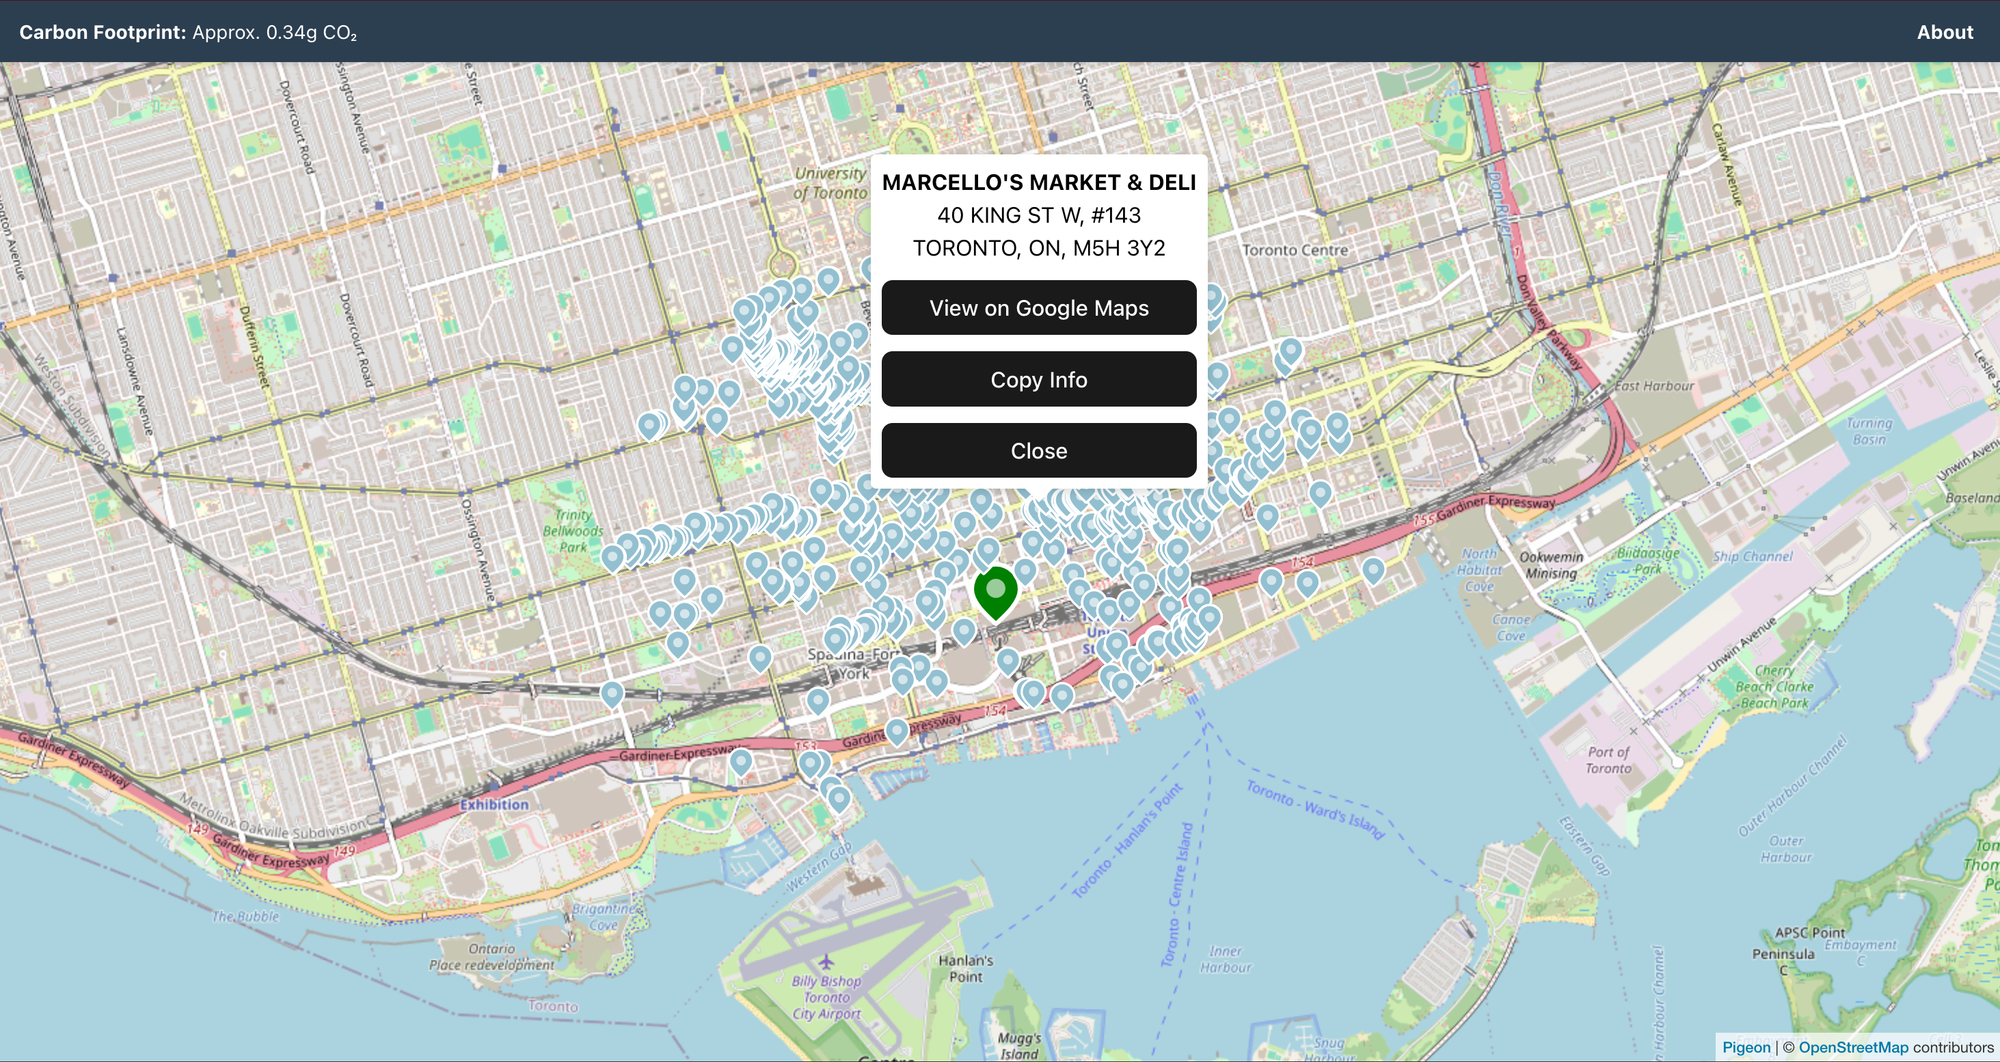Click the MARCELLO'S MARKET & DELI title
This screenshot has height=1062, width=2000.
click(1039, 182)
